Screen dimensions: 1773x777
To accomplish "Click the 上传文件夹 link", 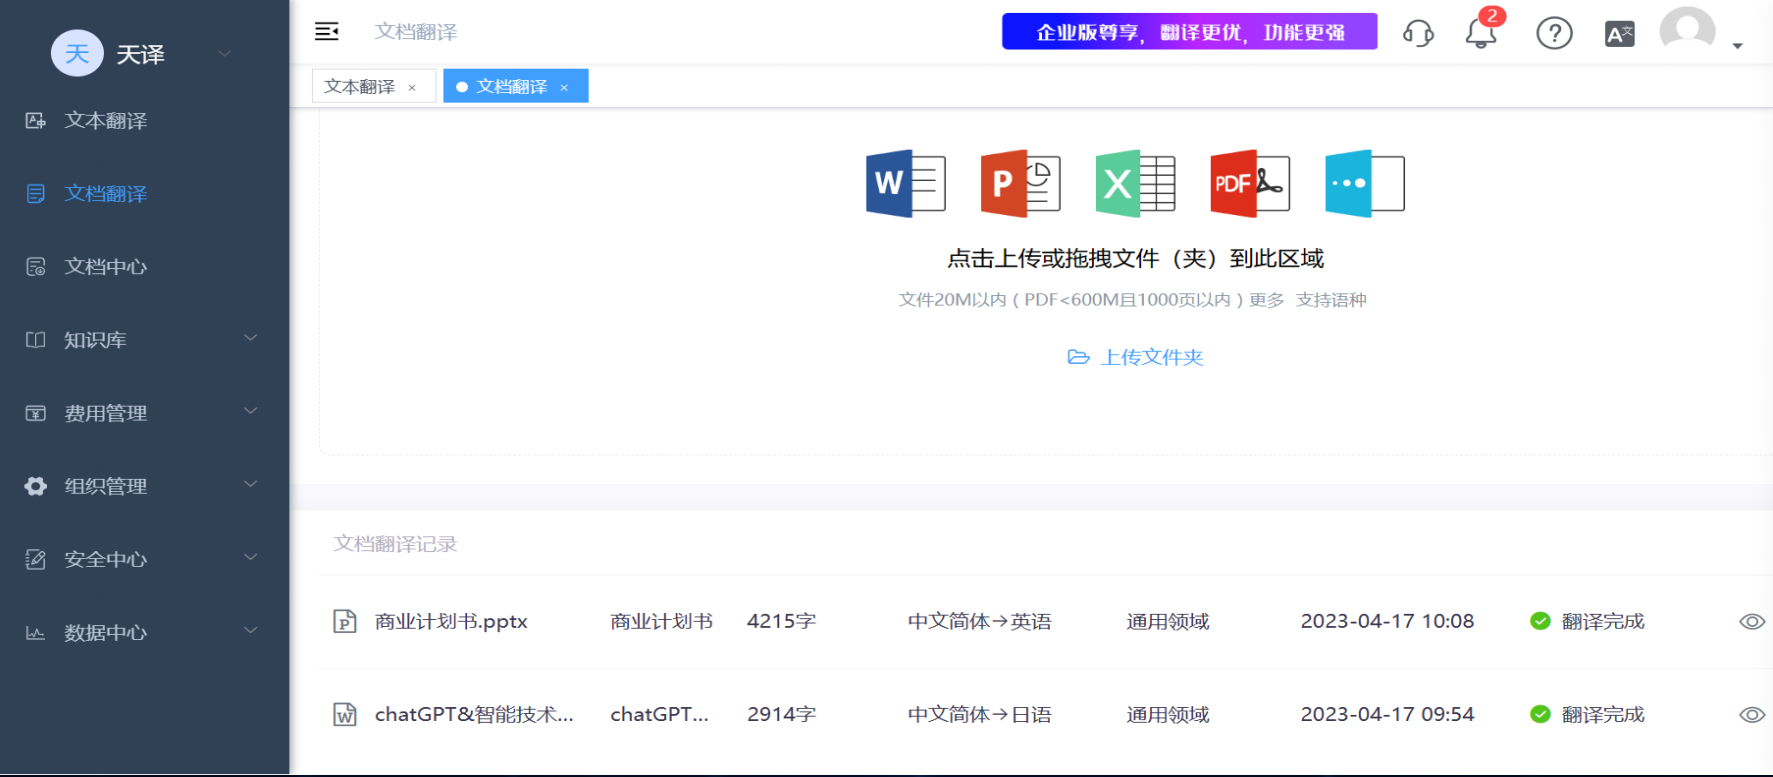I will [1136, 358].
